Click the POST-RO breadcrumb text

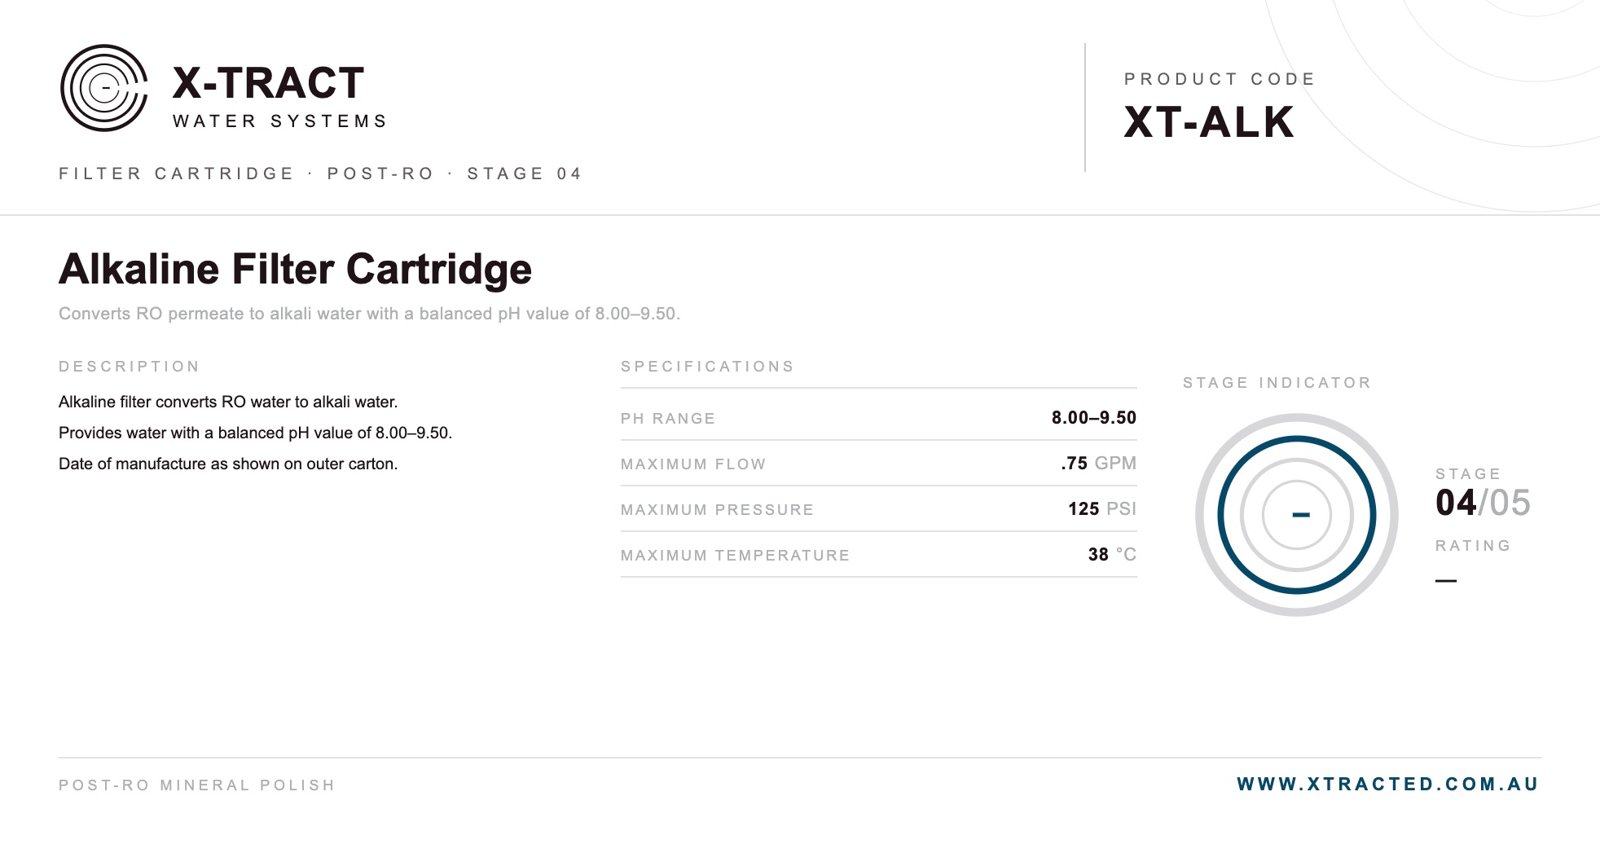coord(380,173)
